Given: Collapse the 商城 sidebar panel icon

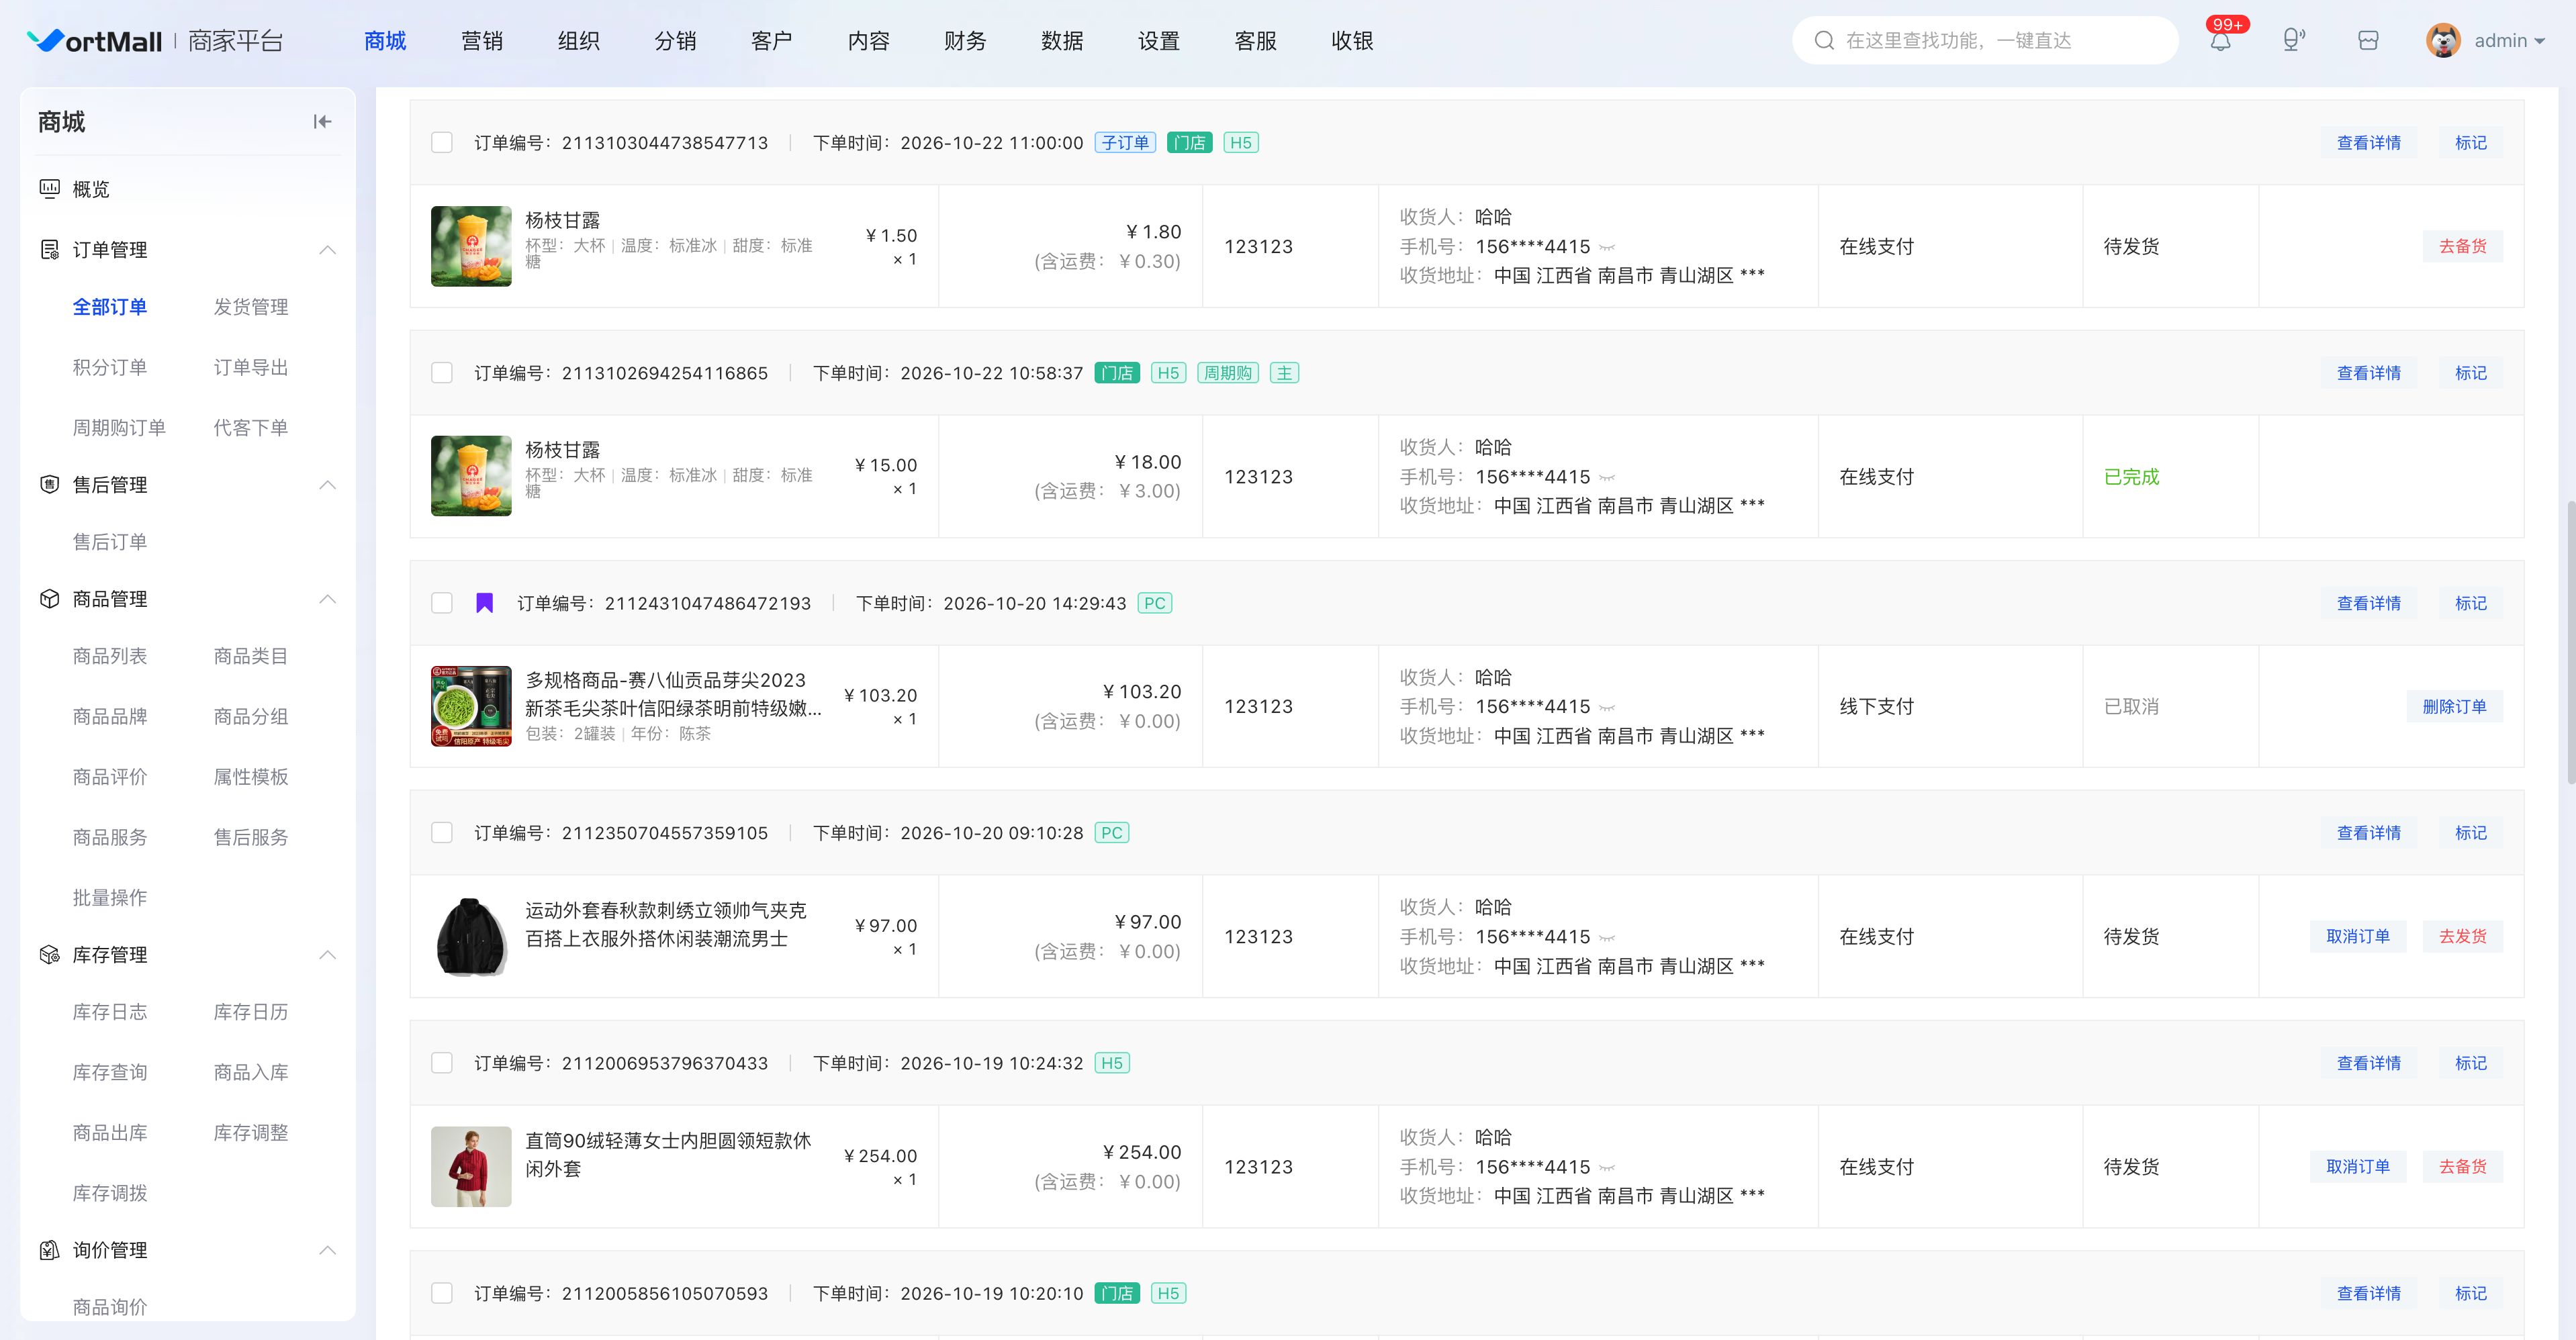Looking at the screenshot, I should click(x=322, y=122).
